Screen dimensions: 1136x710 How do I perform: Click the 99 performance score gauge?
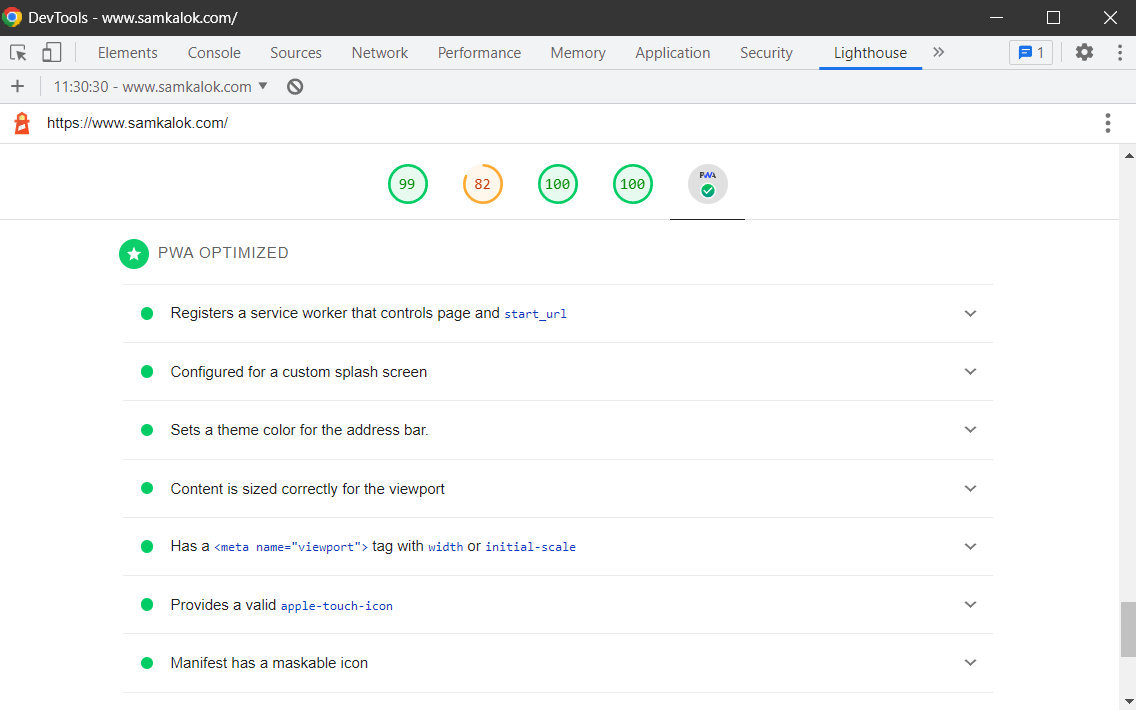point(407,184)
